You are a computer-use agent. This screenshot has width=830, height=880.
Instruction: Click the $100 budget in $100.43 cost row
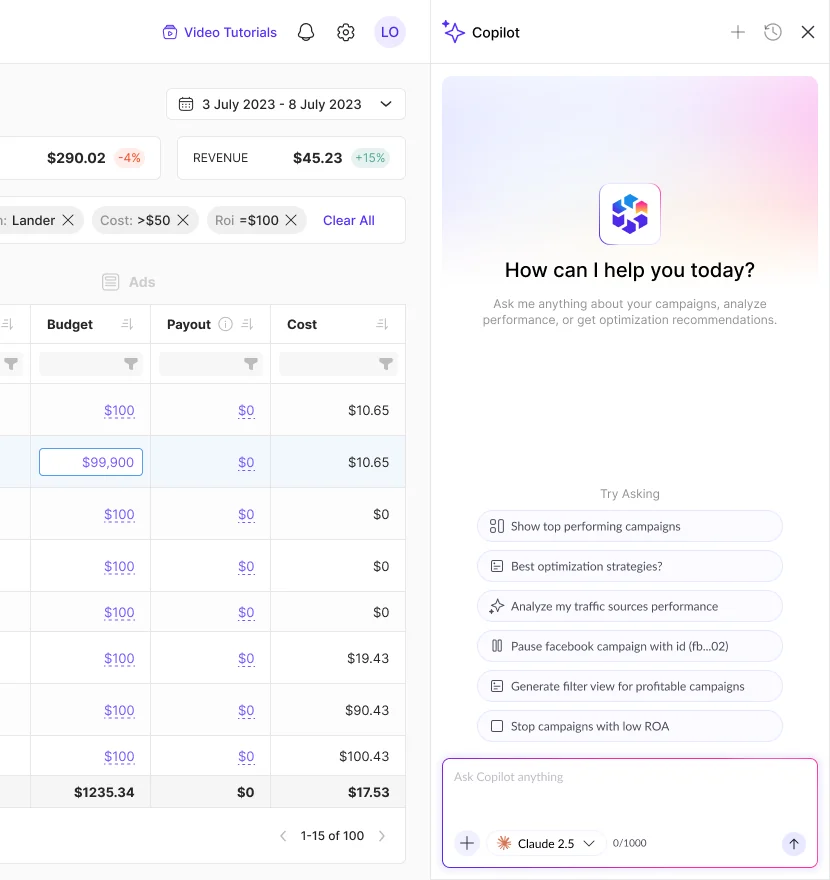(x=119, y=757)
